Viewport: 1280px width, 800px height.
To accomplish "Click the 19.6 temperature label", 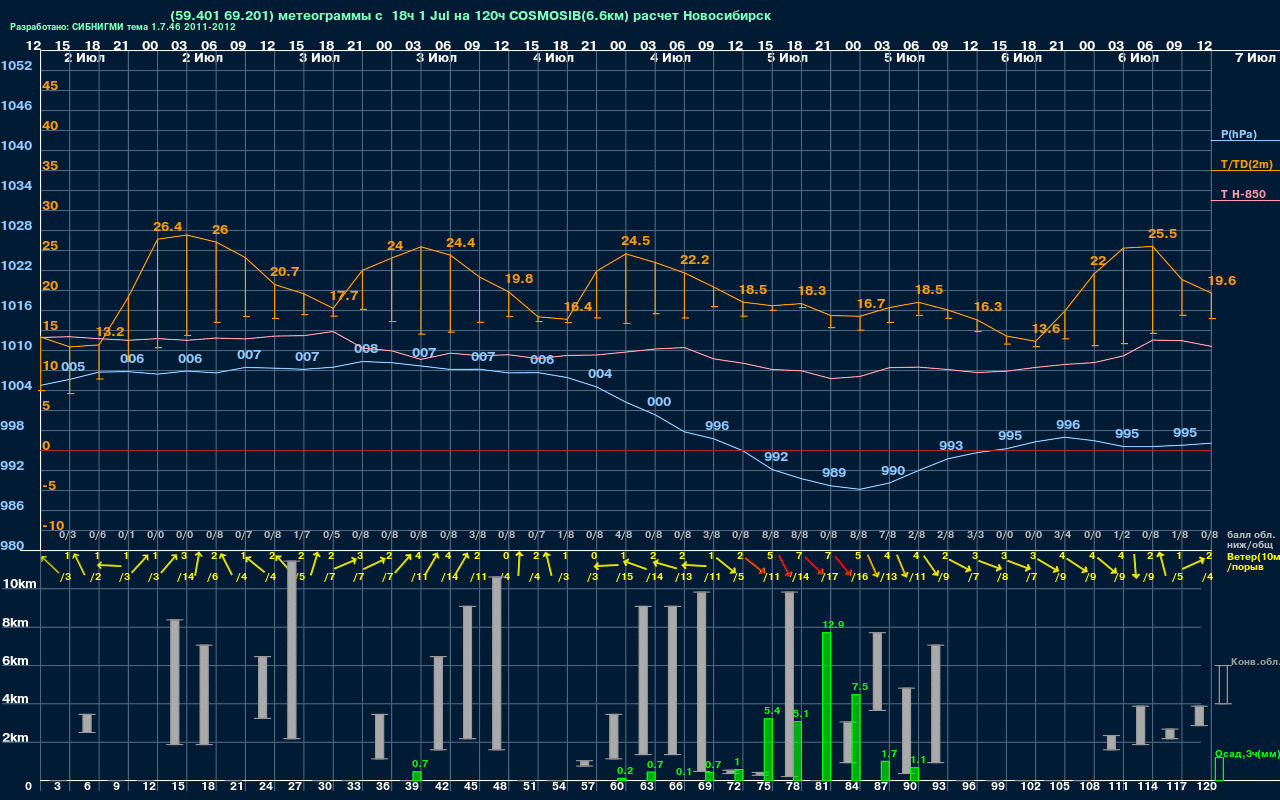I will pos(1222,281).
